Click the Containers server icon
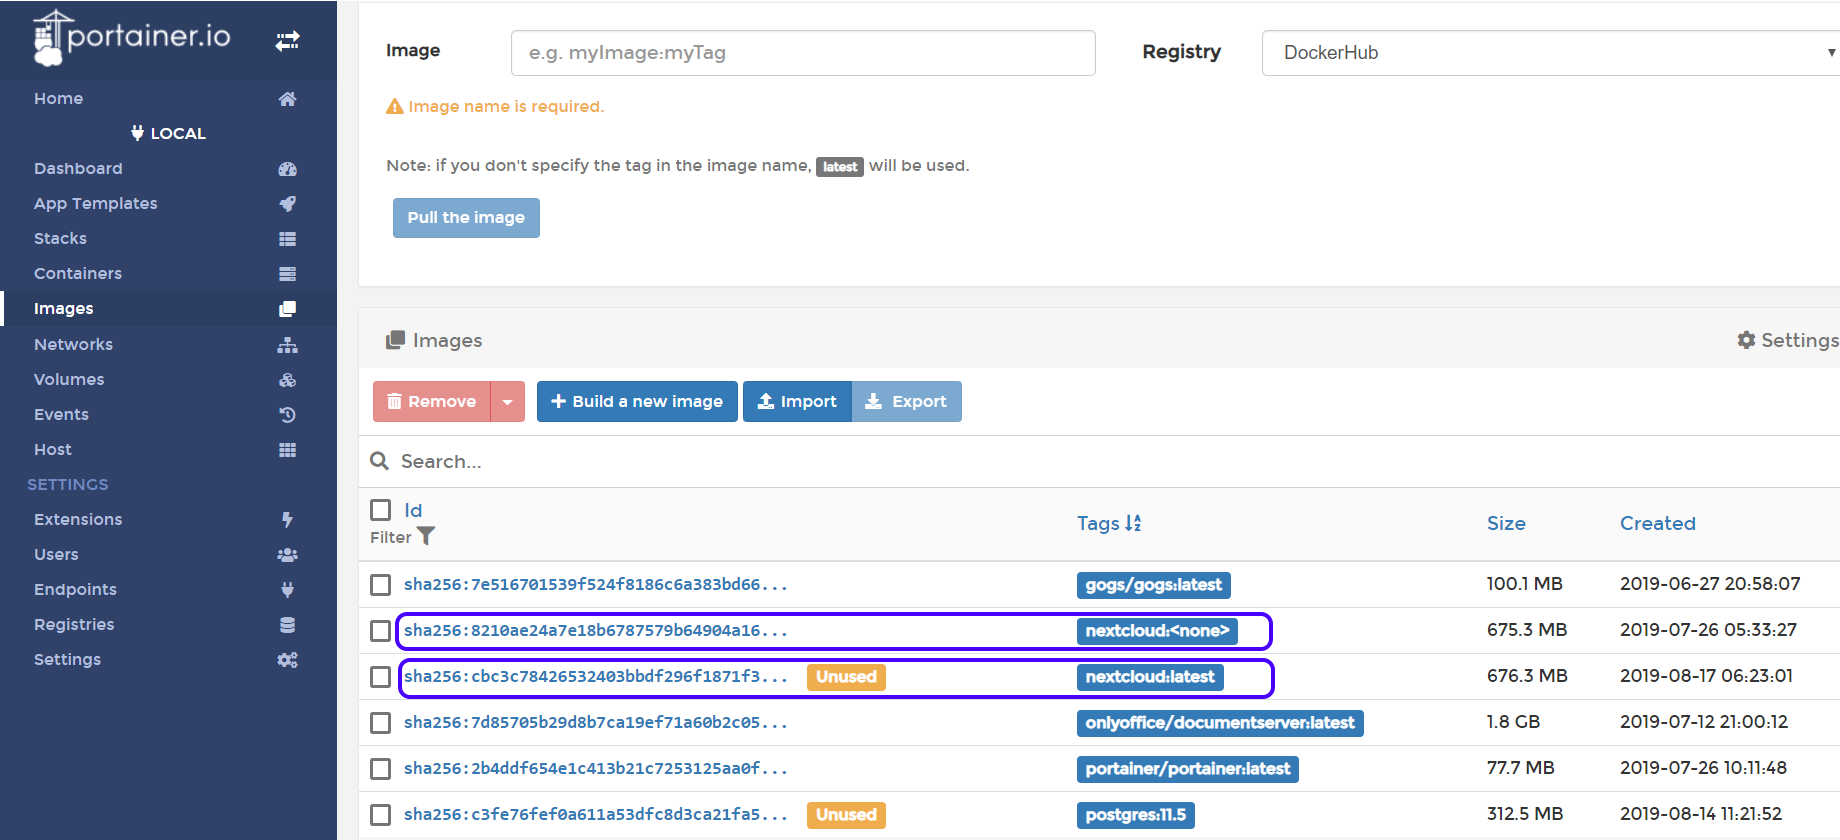Image resolution: width=1840 pixels, height=840 pixels. pyautogui.click(x=288, y=274)
